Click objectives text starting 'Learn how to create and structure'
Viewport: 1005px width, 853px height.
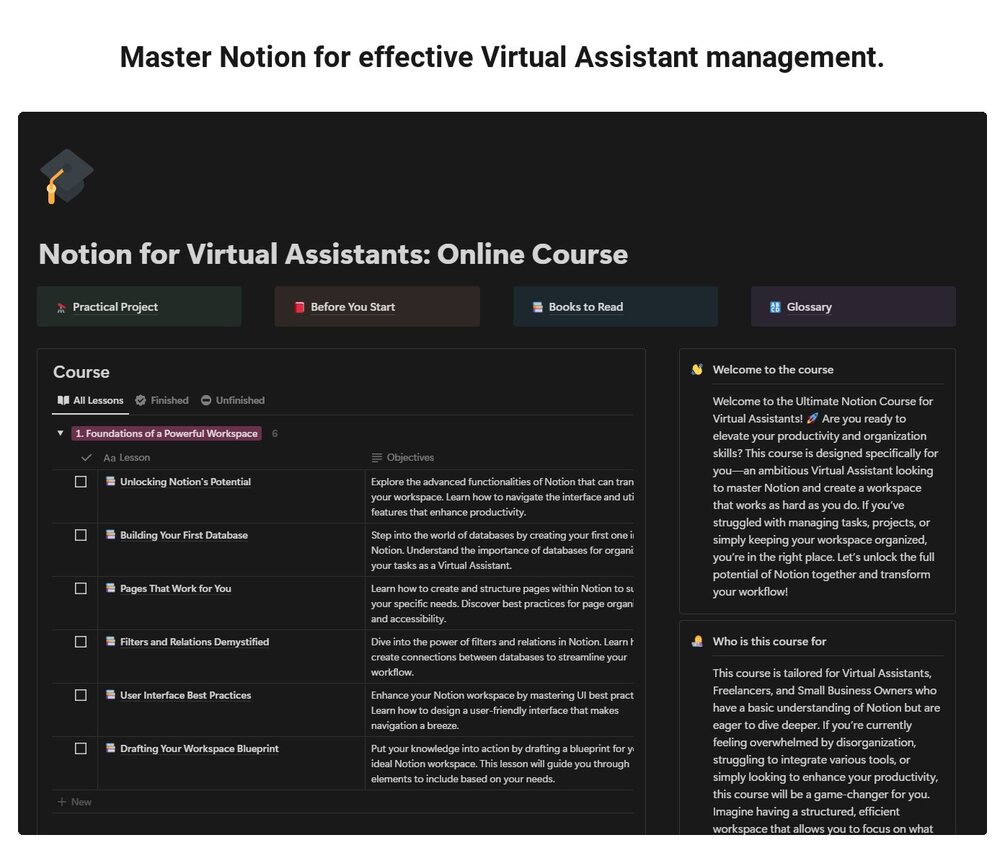pos(502,604)
